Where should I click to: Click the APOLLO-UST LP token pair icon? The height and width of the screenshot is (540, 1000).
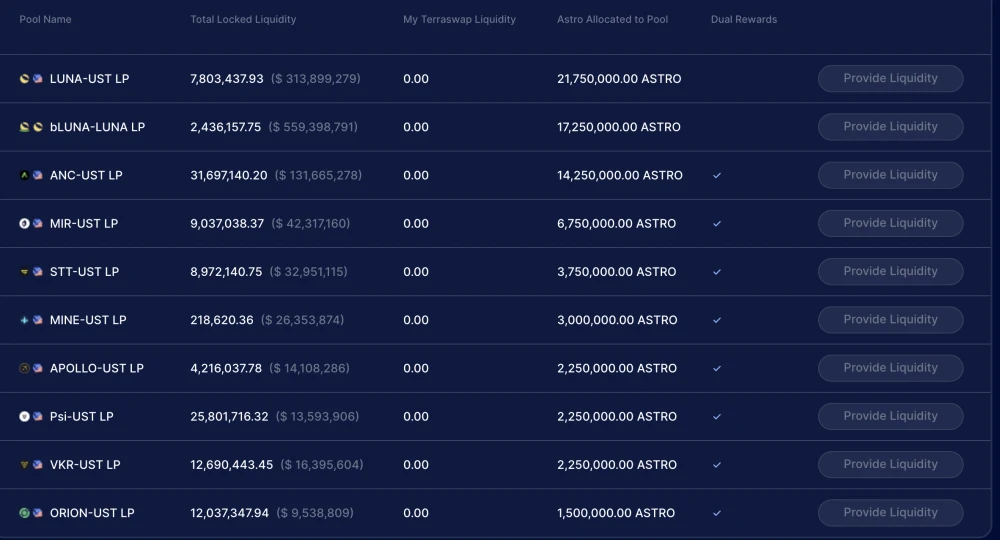click(31, 368)
